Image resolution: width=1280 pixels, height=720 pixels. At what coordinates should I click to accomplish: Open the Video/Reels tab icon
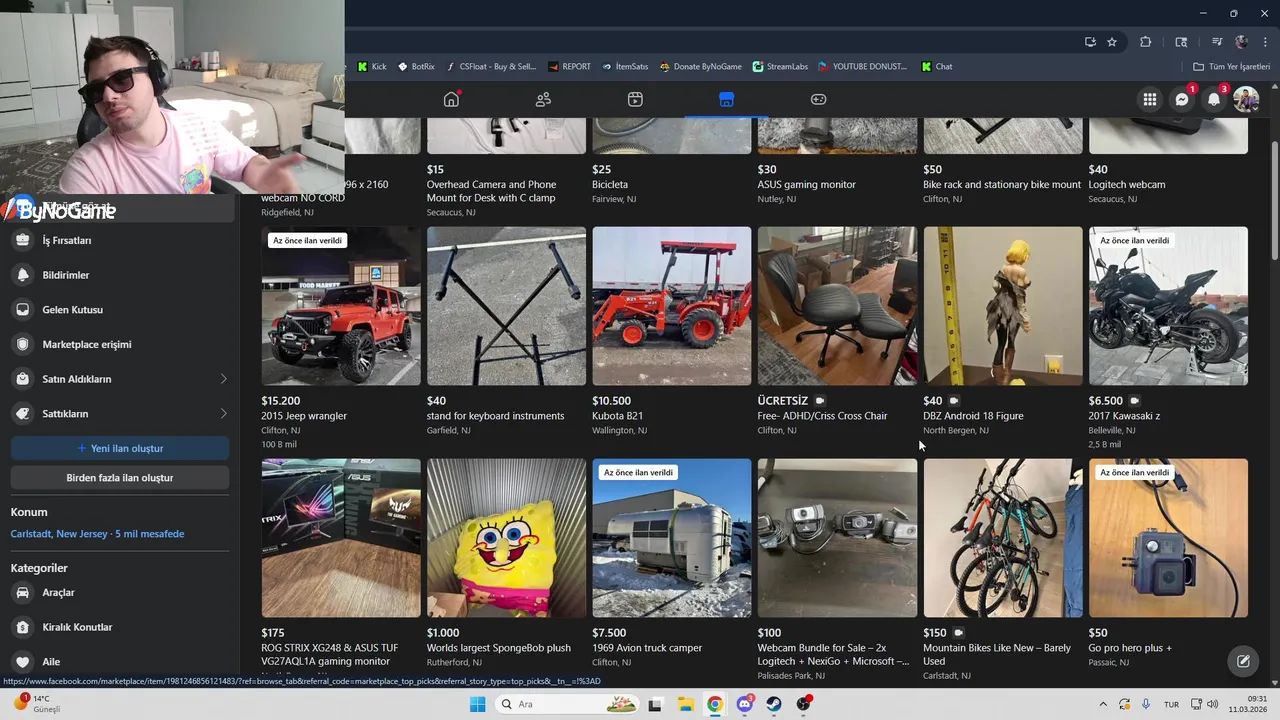(635, 99)
